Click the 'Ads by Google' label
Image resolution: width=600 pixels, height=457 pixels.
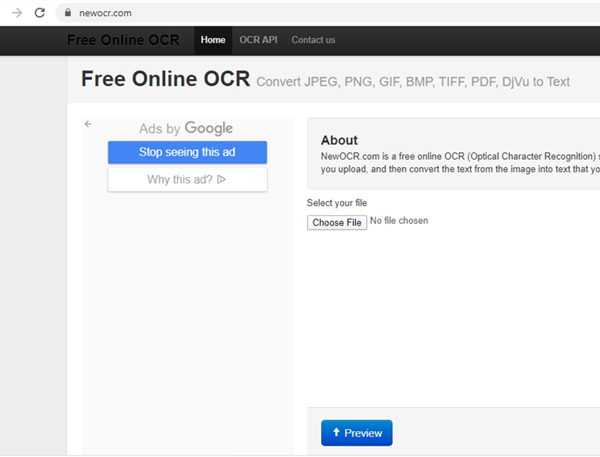186,128
